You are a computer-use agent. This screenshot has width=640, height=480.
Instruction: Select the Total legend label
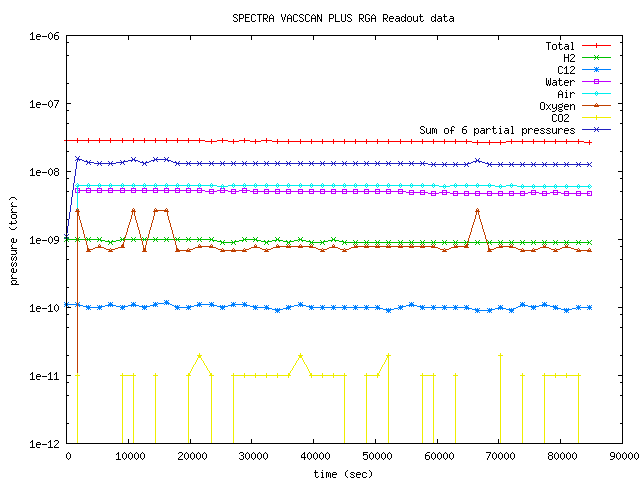559,46
